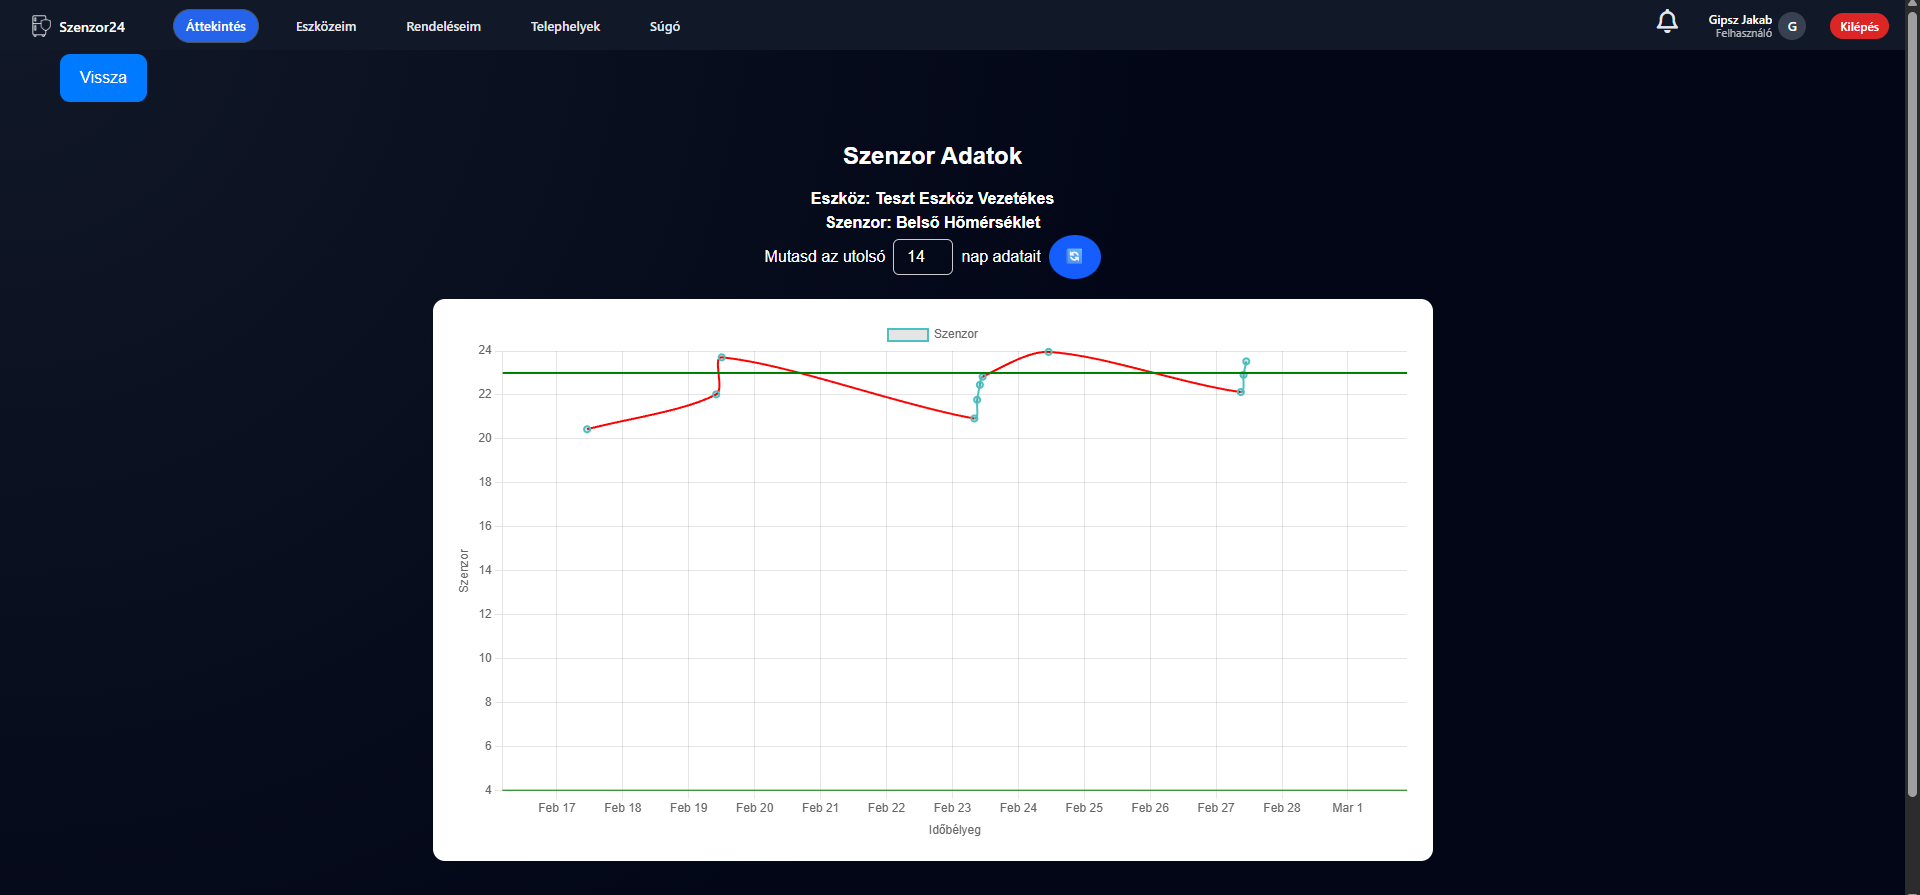Toggle the Szenzor legend color box

[907, 335]
